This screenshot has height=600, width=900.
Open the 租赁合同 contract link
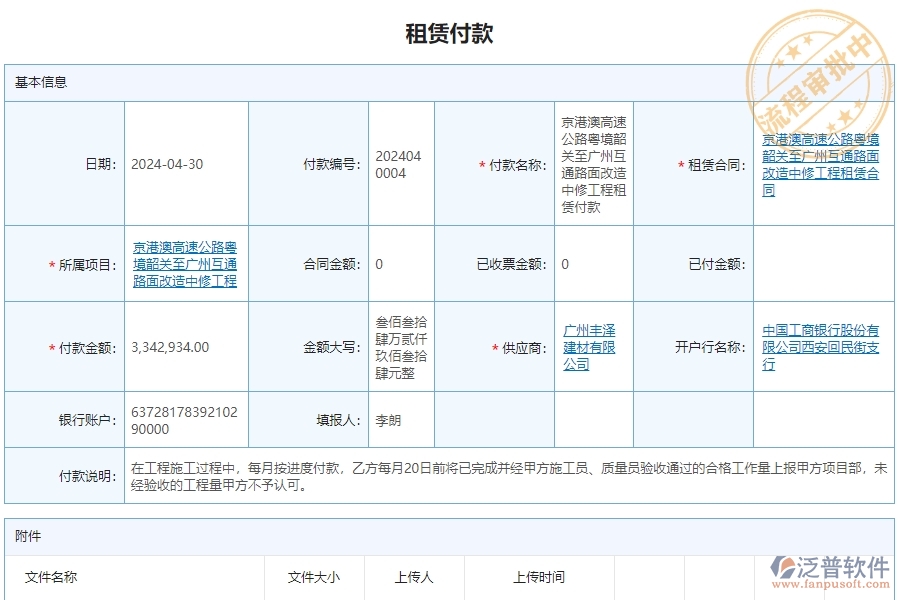point(822,166)
